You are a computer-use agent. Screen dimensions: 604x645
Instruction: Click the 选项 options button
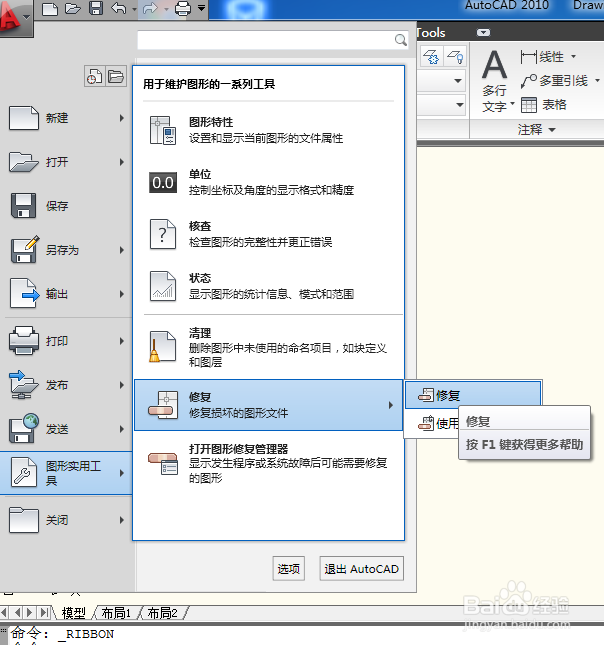coord(288,568)
